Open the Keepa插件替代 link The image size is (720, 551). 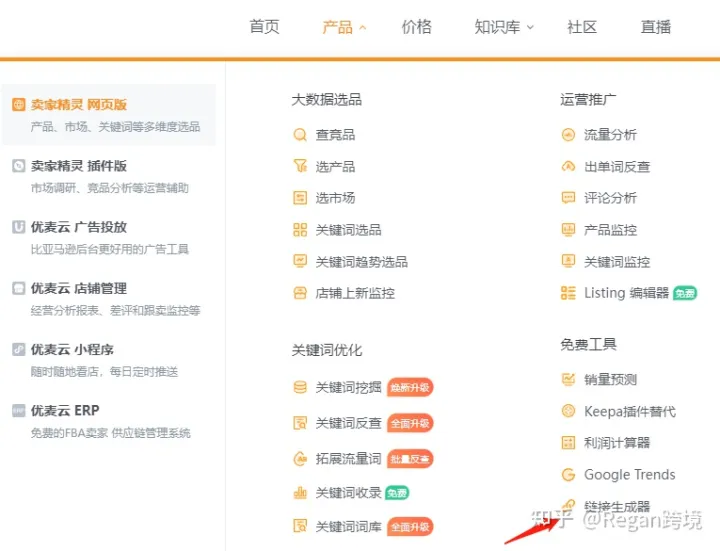pos(630,411)
